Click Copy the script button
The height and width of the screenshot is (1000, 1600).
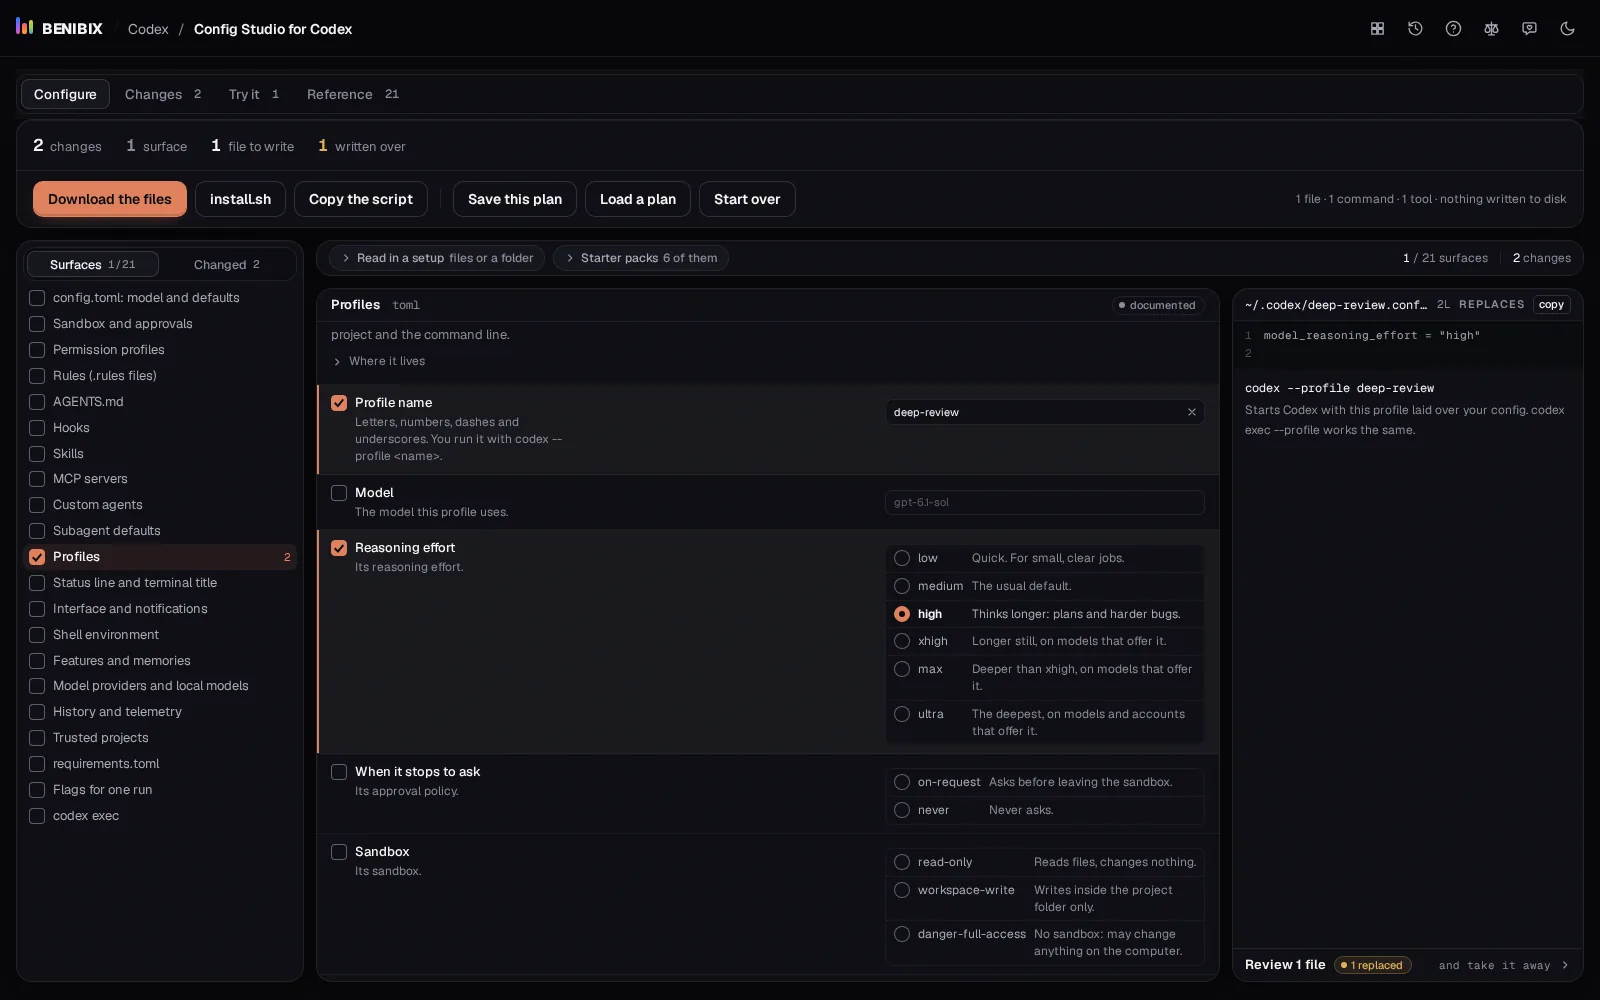[361, 199]
